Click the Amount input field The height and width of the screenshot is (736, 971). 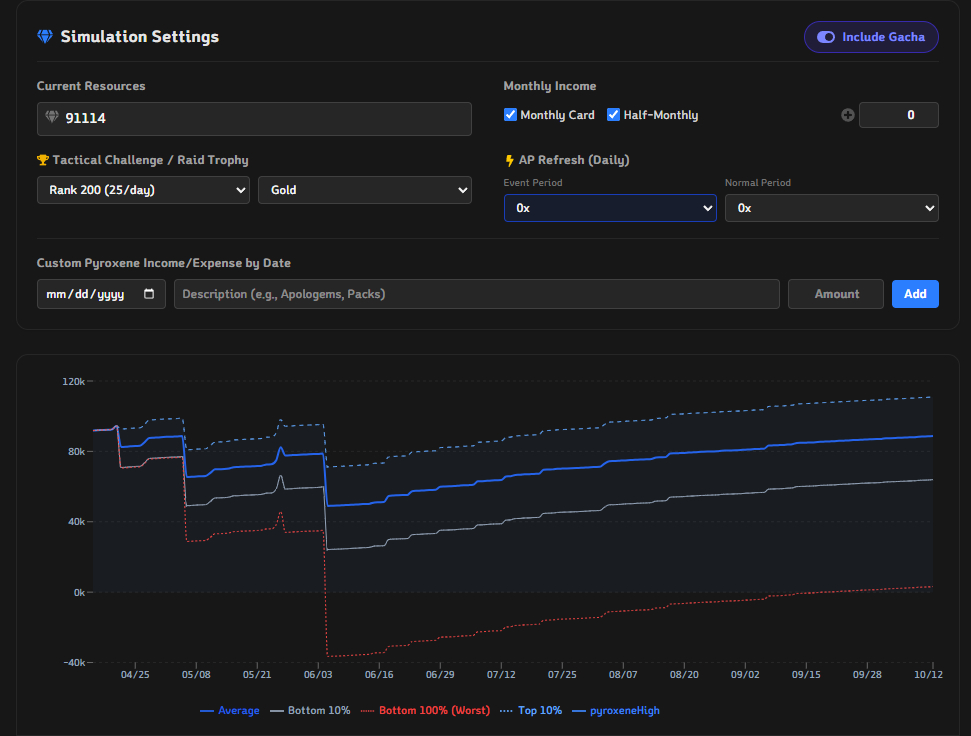point(835,294)
